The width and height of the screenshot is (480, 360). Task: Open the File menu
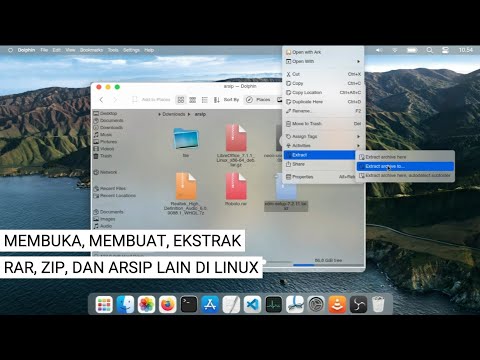coord(44,50)
